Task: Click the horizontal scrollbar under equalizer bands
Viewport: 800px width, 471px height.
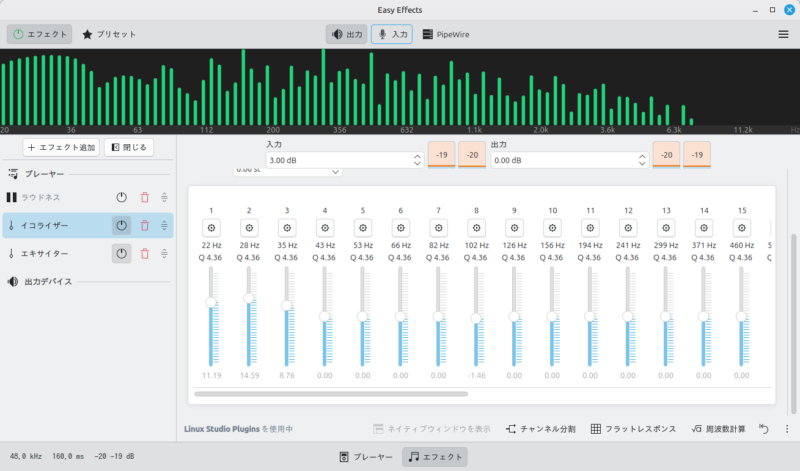Action: [x=330, y=394]
